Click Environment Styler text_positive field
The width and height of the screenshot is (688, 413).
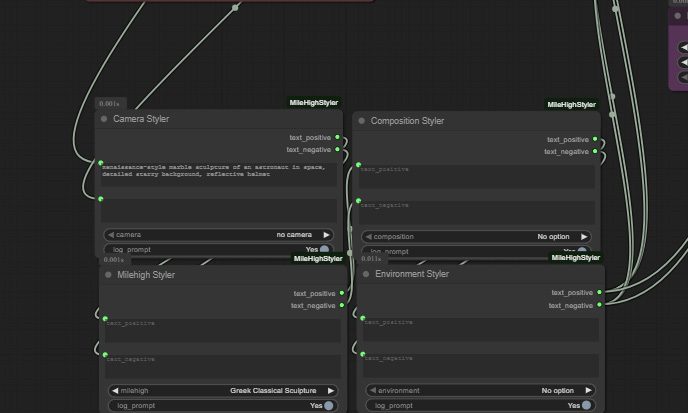tap(481, 330)
